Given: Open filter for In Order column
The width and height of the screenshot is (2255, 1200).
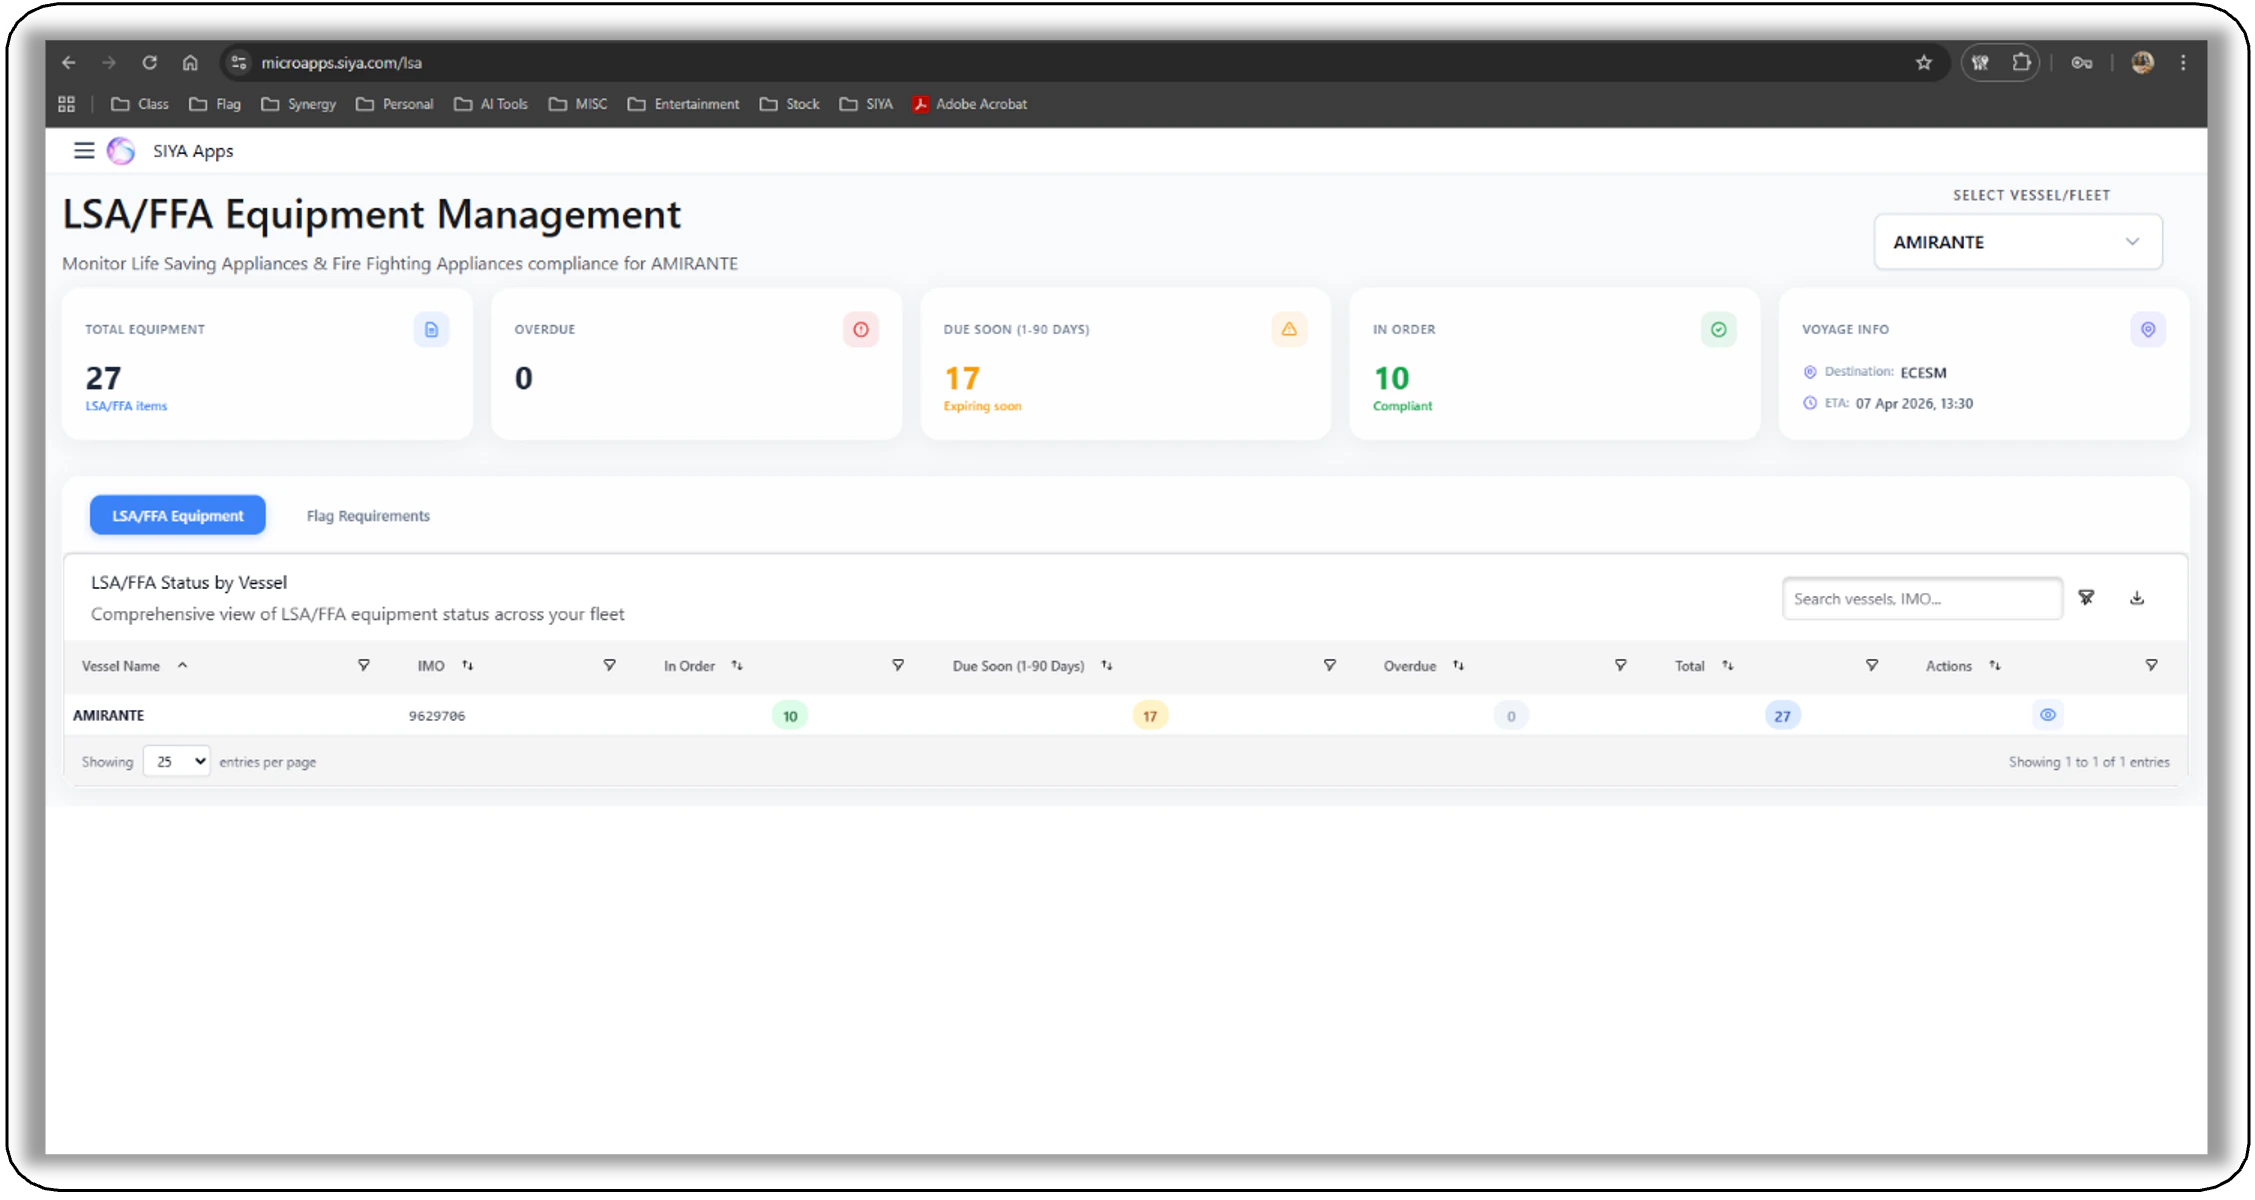Looking at the screenshot, I should coord(898,666).
